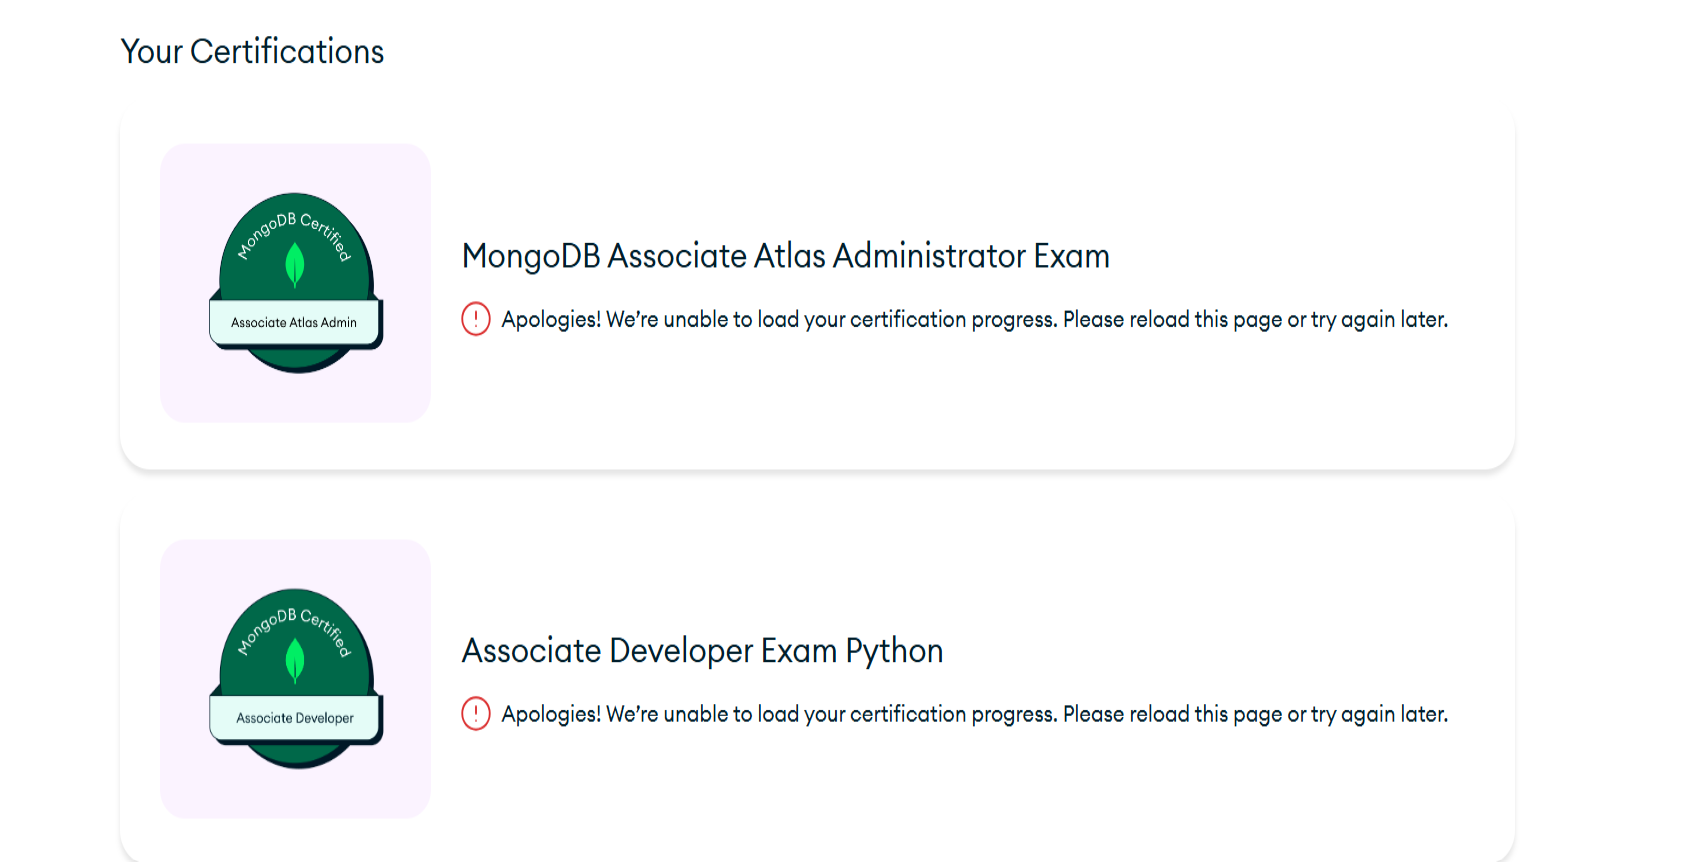Image resolution: width=1701 pixels, height=862 pixels.
Task: Click the red alert icon under Developer Exam Python
Action: [476, 714]
